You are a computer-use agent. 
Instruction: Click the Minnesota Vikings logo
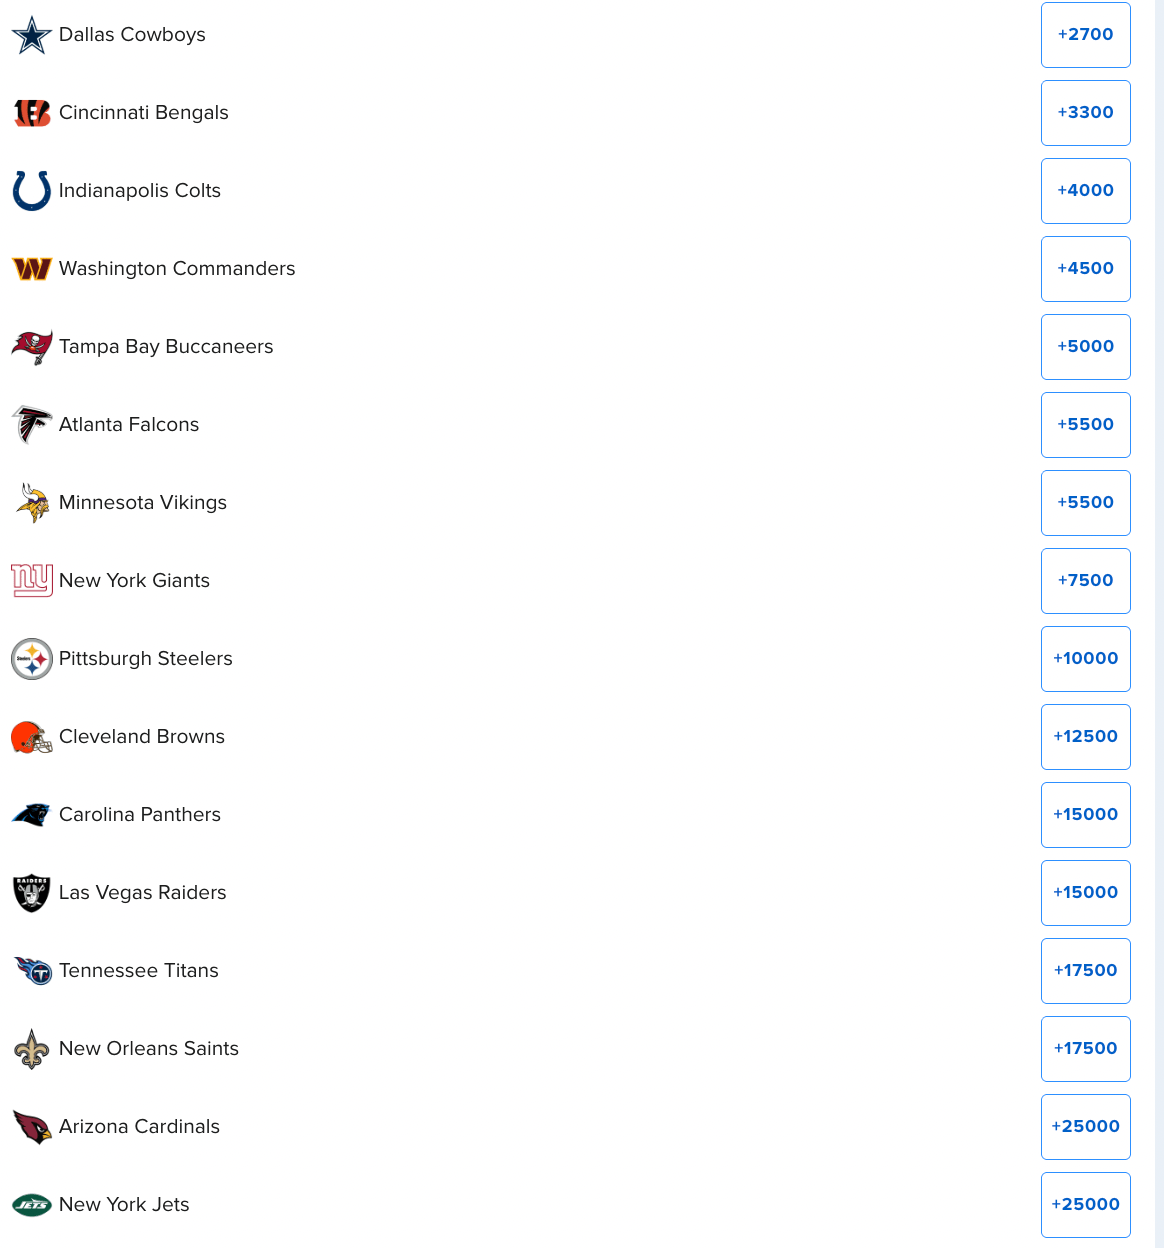coord(32,503)
